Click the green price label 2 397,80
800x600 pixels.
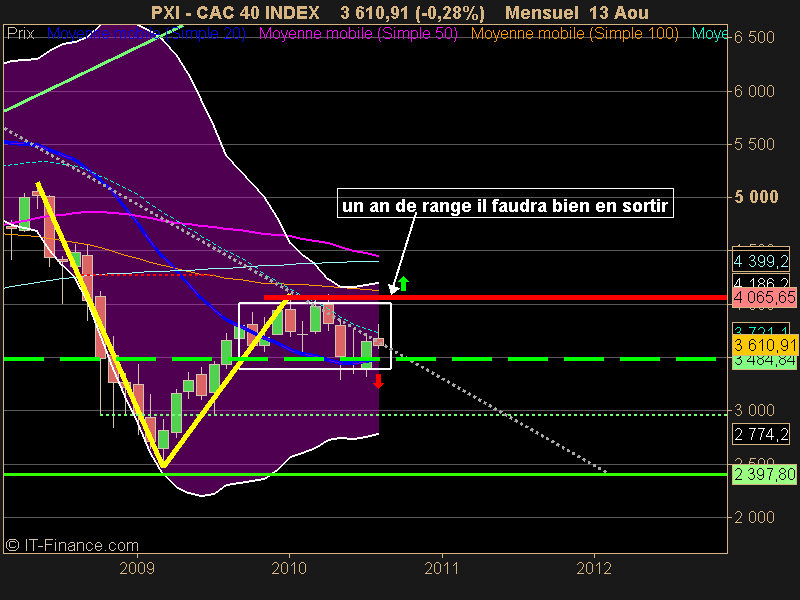point(764,474)
